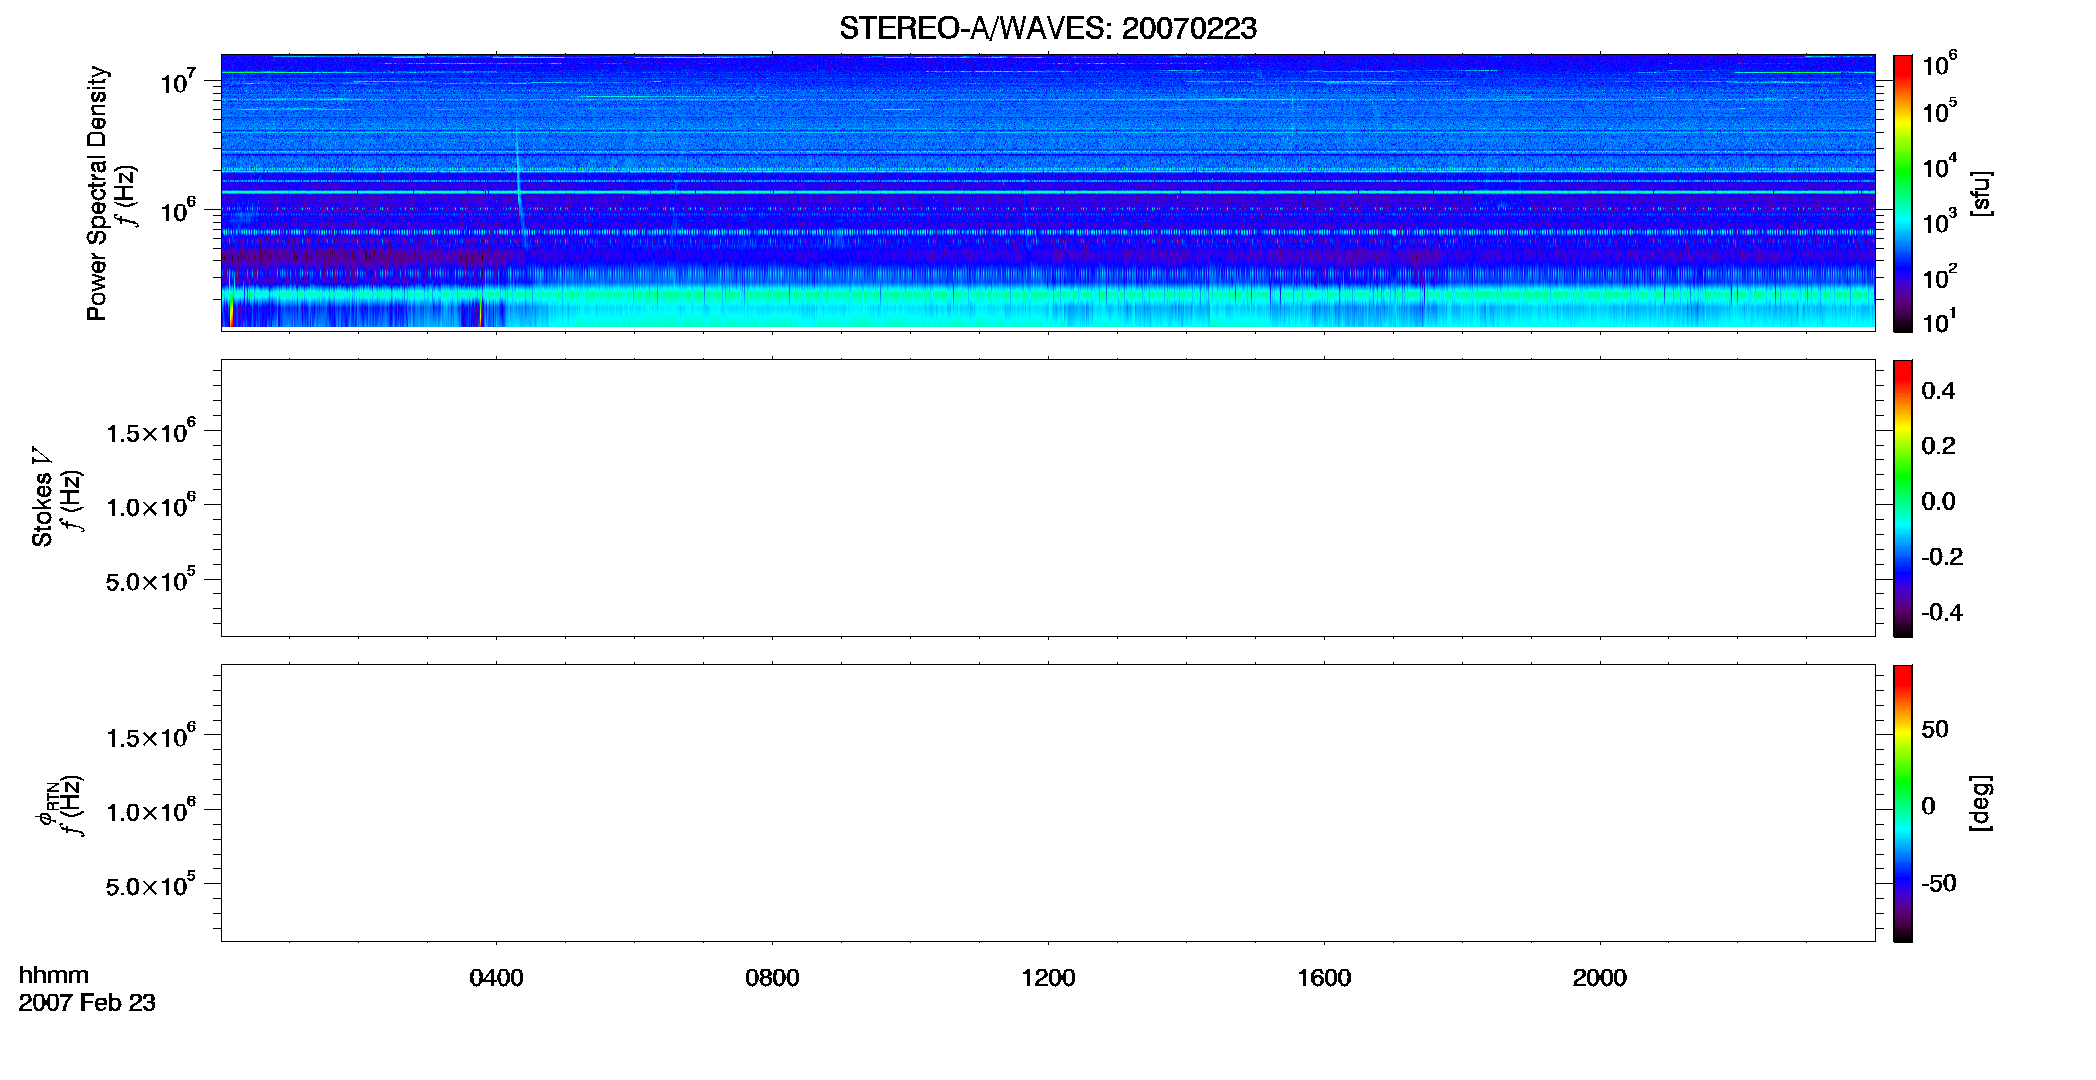Select the 1.0×10^6 tick of the φ RTN panel
The height and width of the screenshot is (1080, 2096).
pos(151,810)
